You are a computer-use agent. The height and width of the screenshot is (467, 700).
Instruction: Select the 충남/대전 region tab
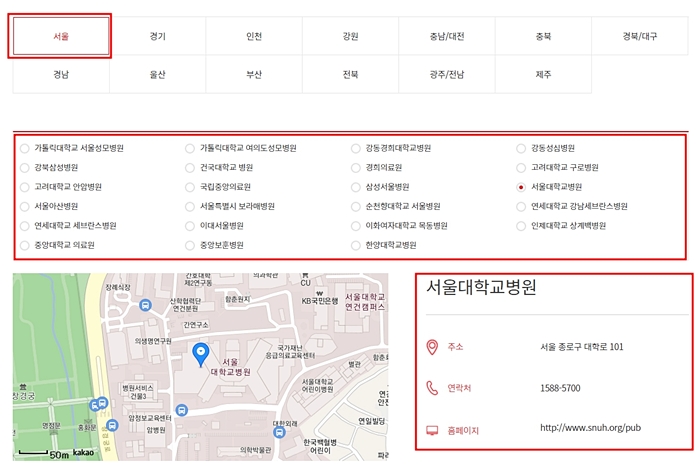click(x=447, y=36)
